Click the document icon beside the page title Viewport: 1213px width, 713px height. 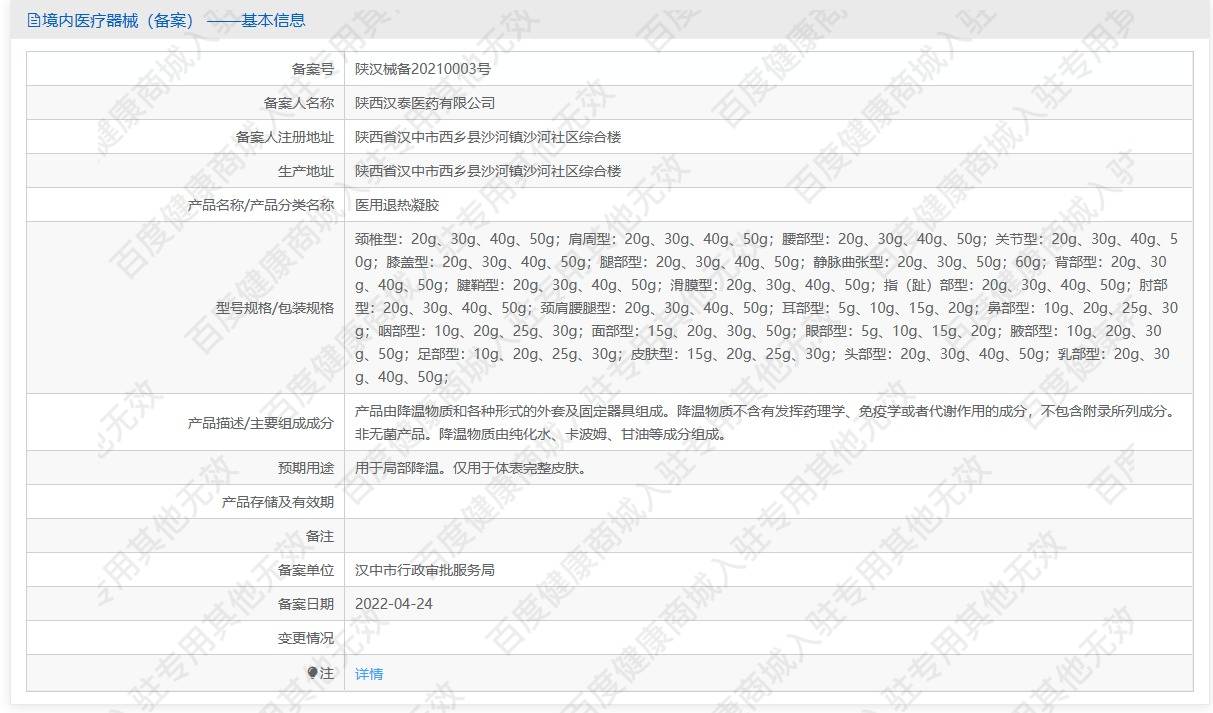[34, 20]
